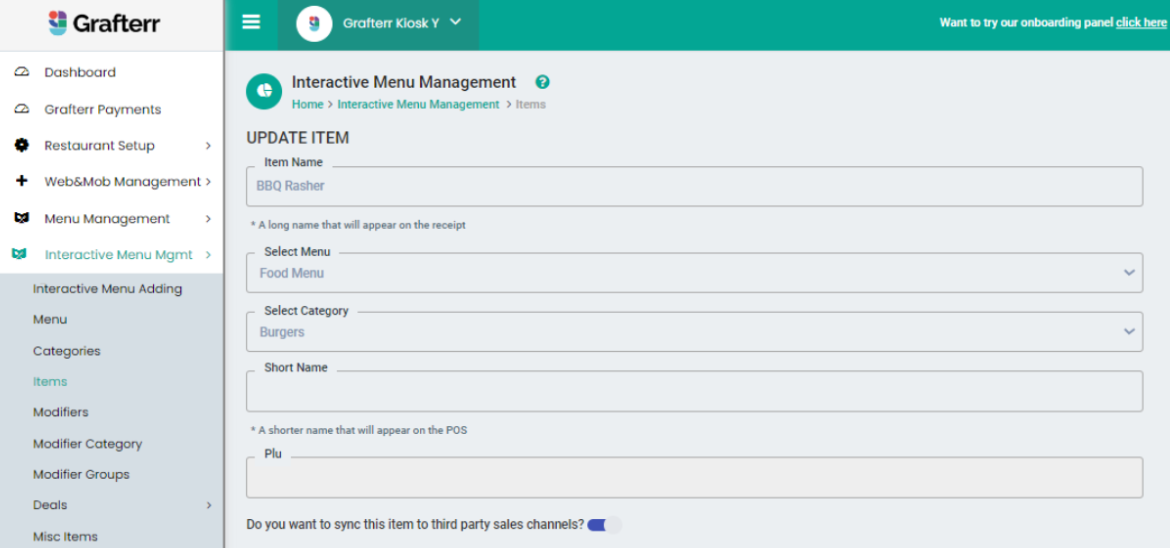This screenshot has height=548, width=1170.
Task: Click the Grafterr logo
Action: point(104,23)
